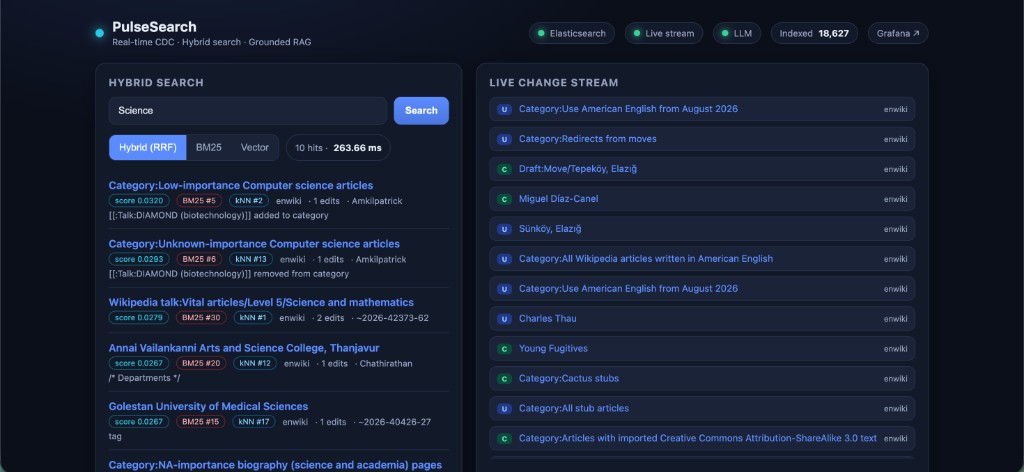Click the cyan dot logo beside PulseSearch
Image resolution: width=1024 pixels, height=472 pixels.
click(x=99, y=33)
